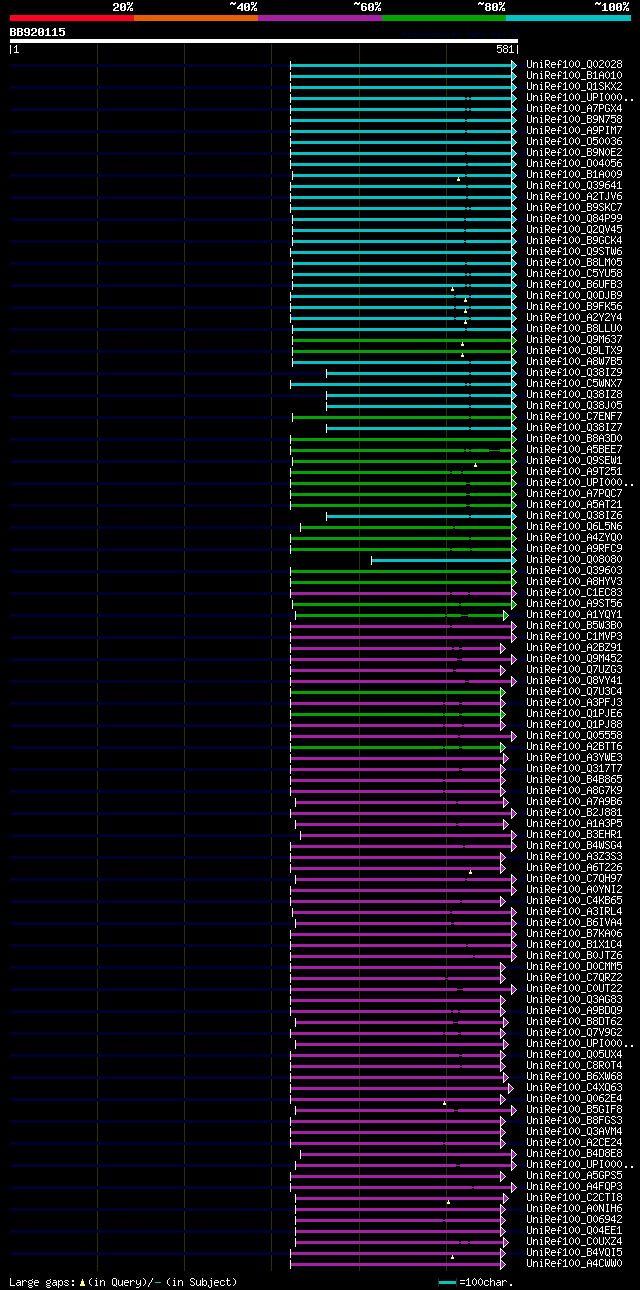Click the green arrowhead on the A1YQY1 row

point(505,614)
